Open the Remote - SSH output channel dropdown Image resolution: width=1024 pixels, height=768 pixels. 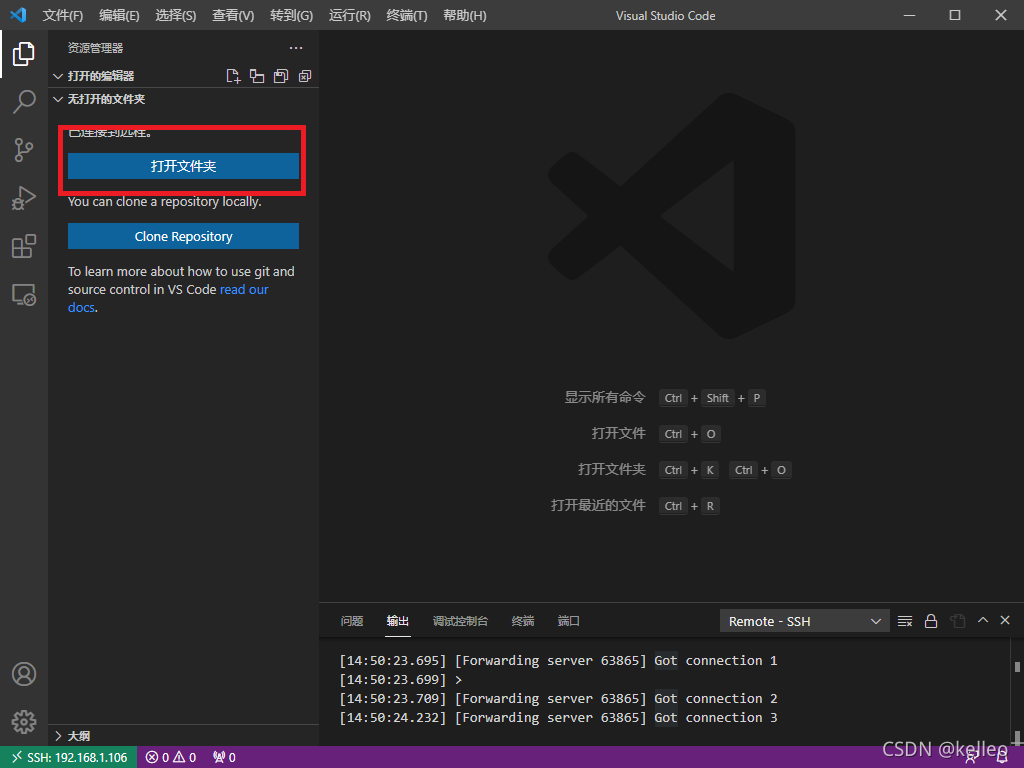pos(805,621)
